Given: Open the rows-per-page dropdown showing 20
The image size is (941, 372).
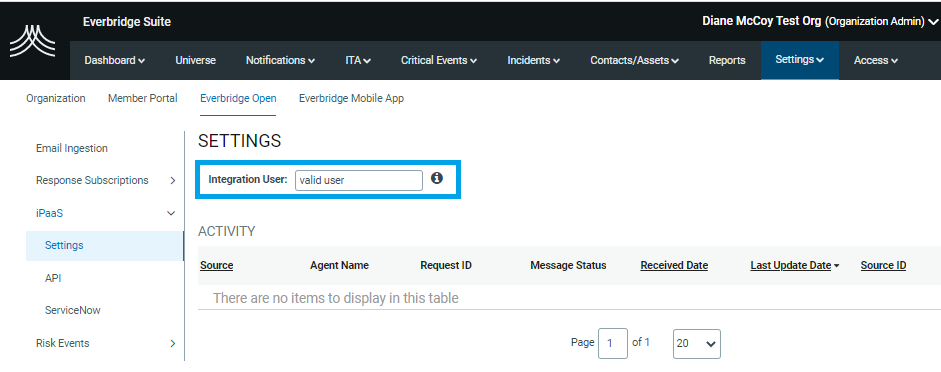Looking at the screenshot, I should pos(697,344).
